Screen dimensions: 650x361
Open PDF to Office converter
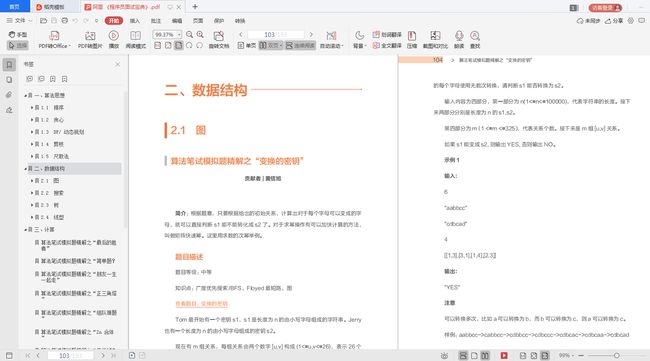(x=54, y=40)
